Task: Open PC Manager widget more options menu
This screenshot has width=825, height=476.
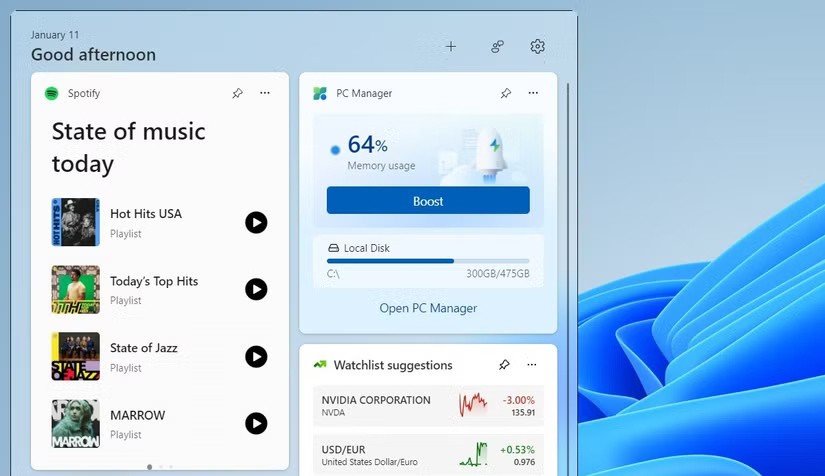Action: [533, 93]
